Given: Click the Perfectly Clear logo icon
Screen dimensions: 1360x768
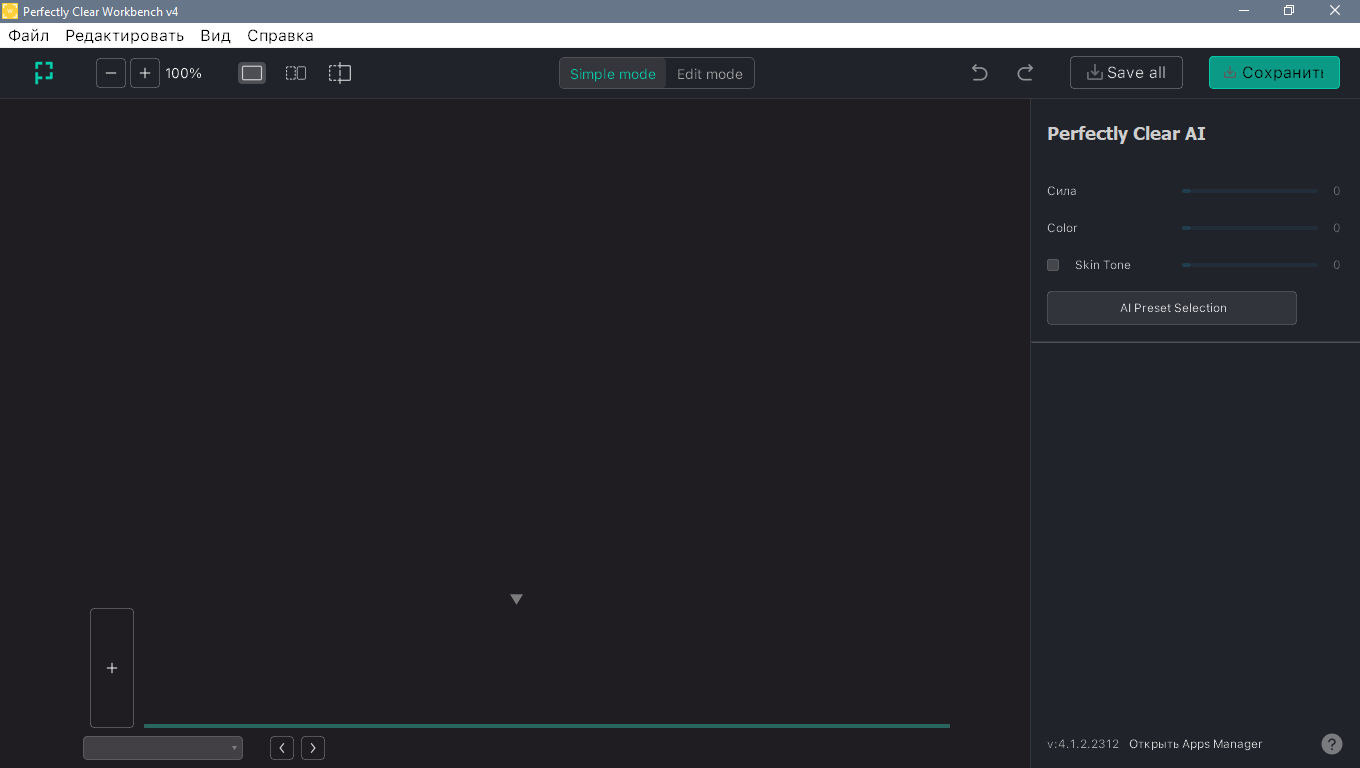Looking at the screenshot, I should pyautogui.click(x=43, y=73).
